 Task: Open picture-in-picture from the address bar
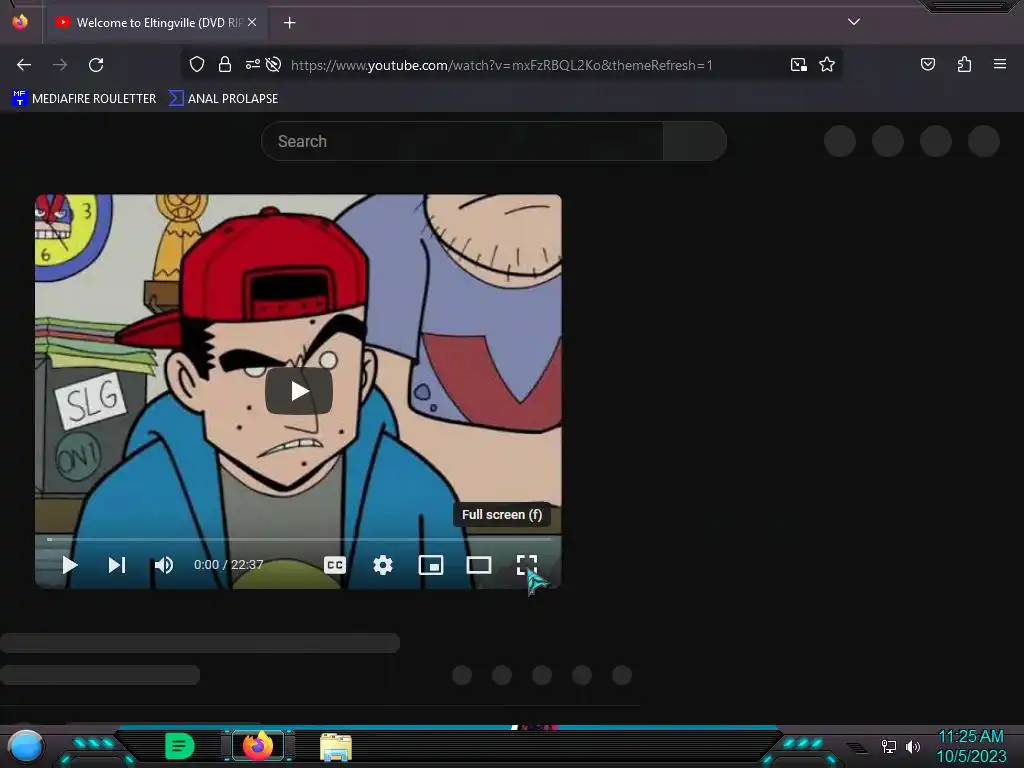tap(799, 65)
